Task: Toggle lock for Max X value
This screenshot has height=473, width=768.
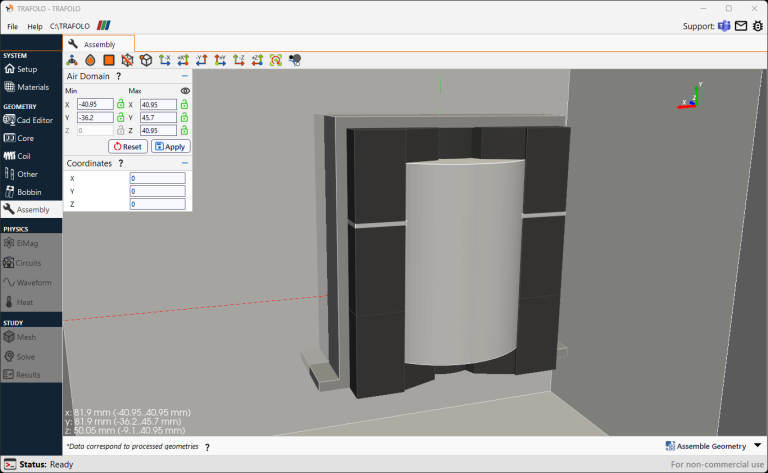Action: pyautogui.click(x=184, y=104)
